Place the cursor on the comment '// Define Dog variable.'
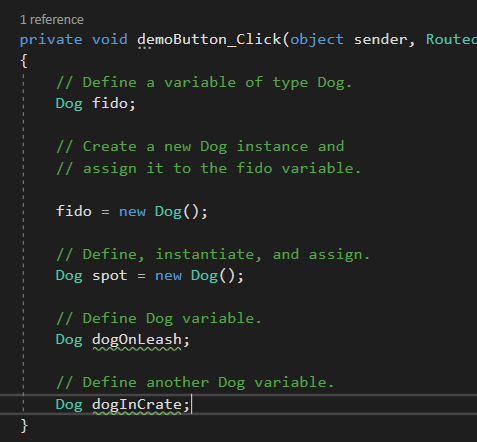 pyautogui.click(x=159, y=319)
